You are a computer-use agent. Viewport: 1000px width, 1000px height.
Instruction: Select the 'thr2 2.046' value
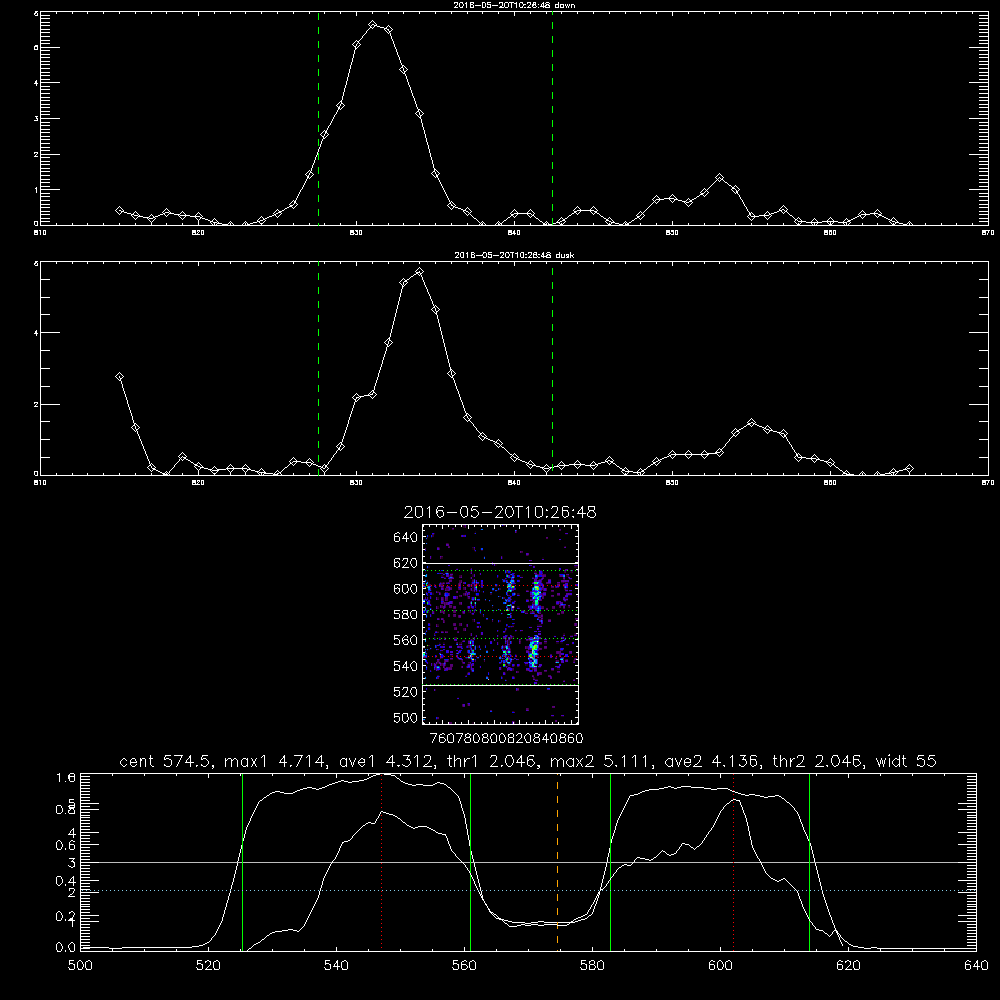[818, 761]
